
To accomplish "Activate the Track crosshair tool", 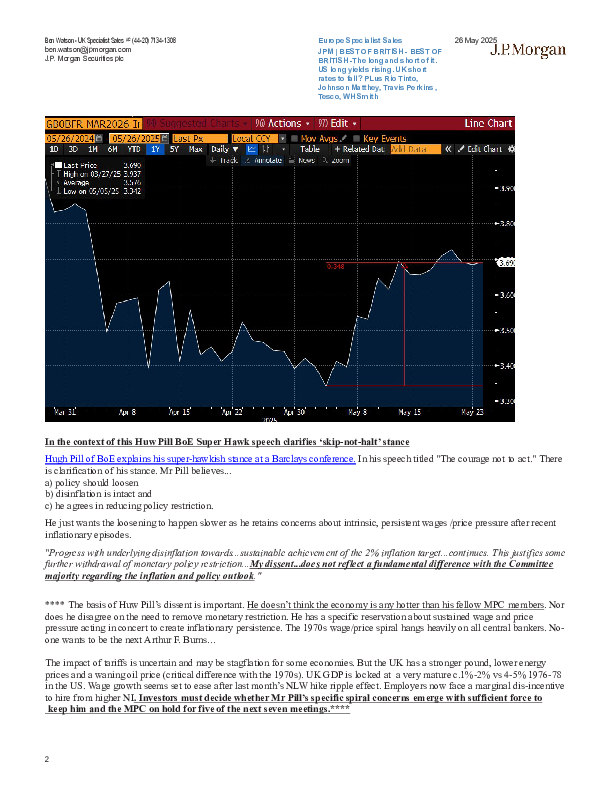I will pyautogui.click(x=224, y=160).
